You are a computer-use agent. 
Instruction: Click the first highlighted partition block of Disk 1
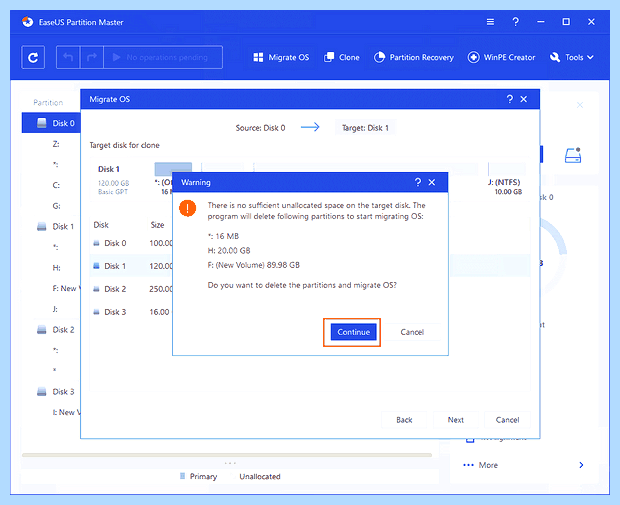173,169
